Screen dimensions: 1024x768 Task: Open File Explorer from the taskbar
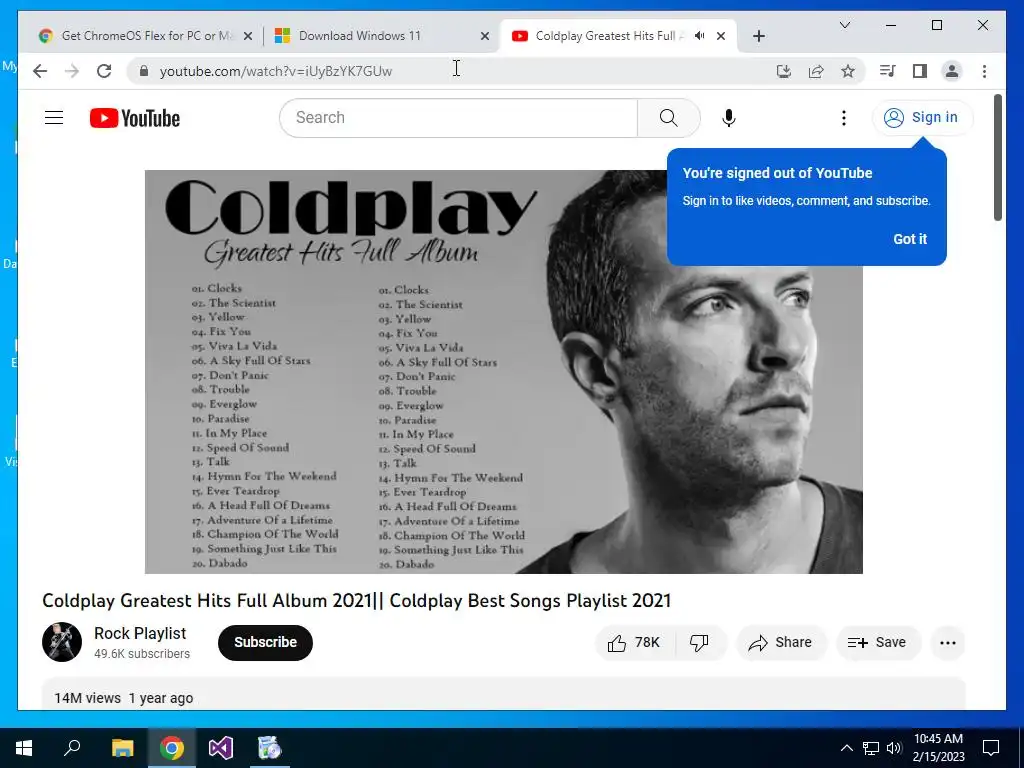(x=122, y=748)
